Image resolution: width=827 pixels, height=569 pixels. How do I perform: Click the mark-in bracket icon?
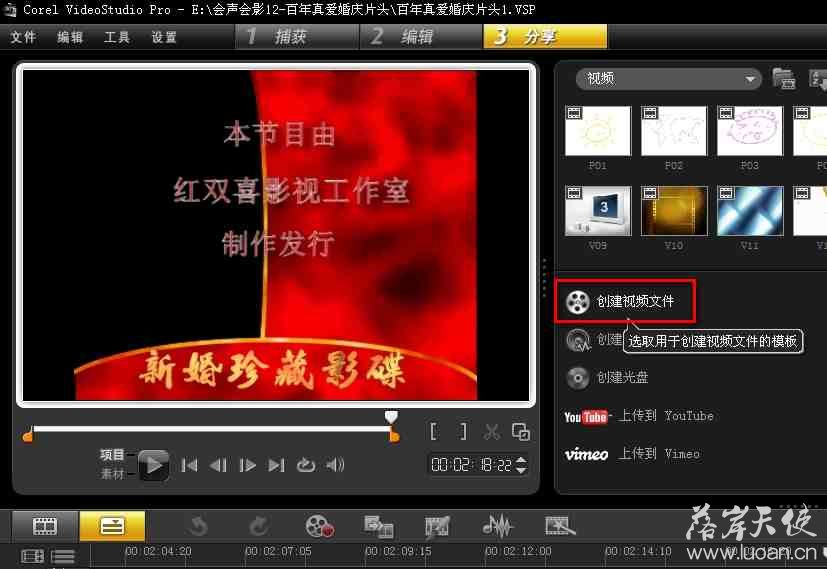click(433, 432)
